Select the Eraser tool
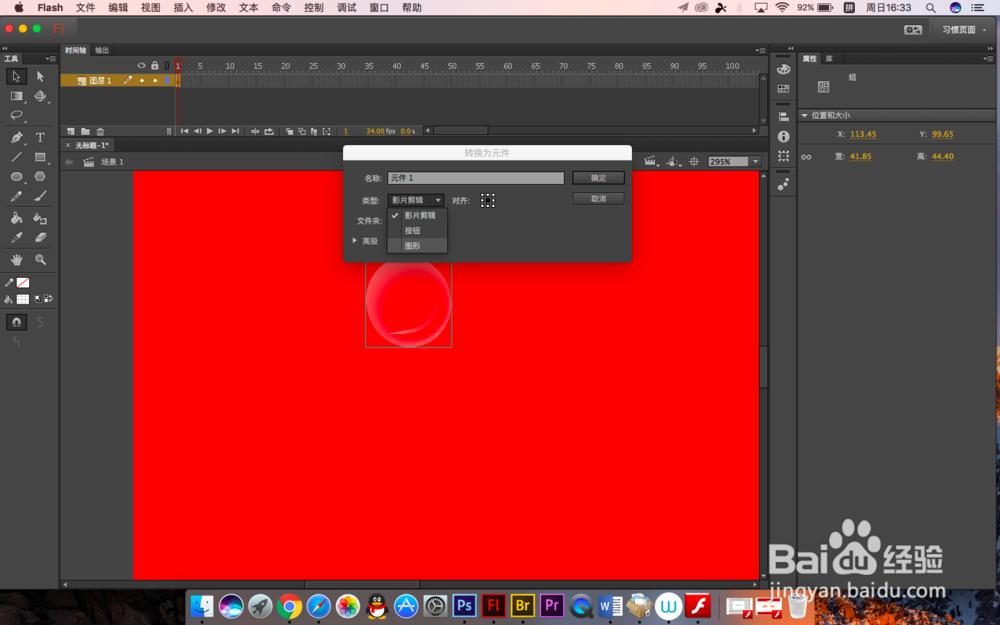Screen dimensions: 1000x625 pyautogui.click(x=40, y=237)
